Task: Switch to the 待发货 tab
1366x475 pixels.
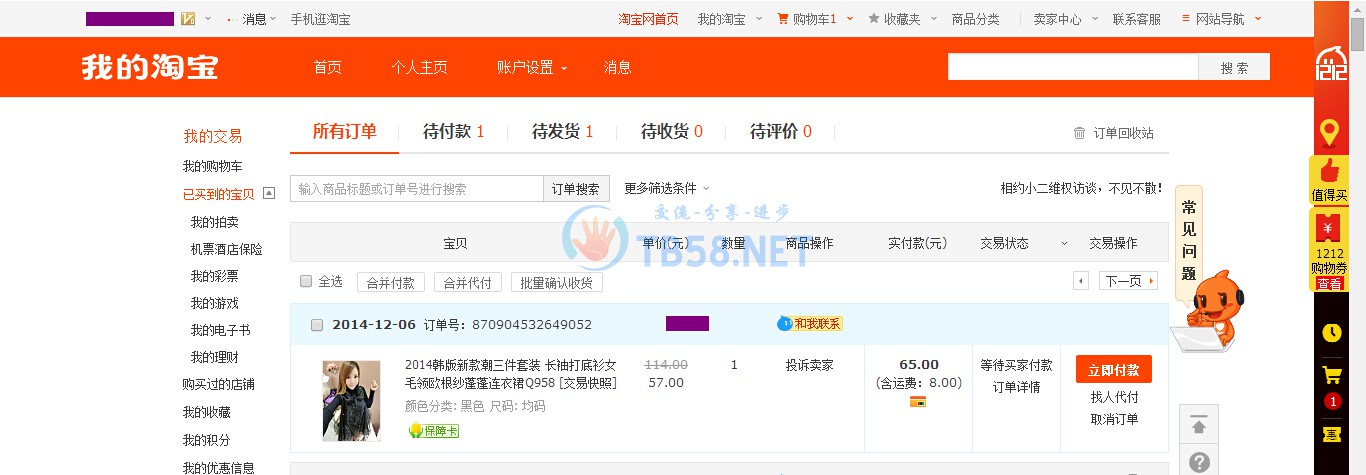Action: [x=563, y=131]
